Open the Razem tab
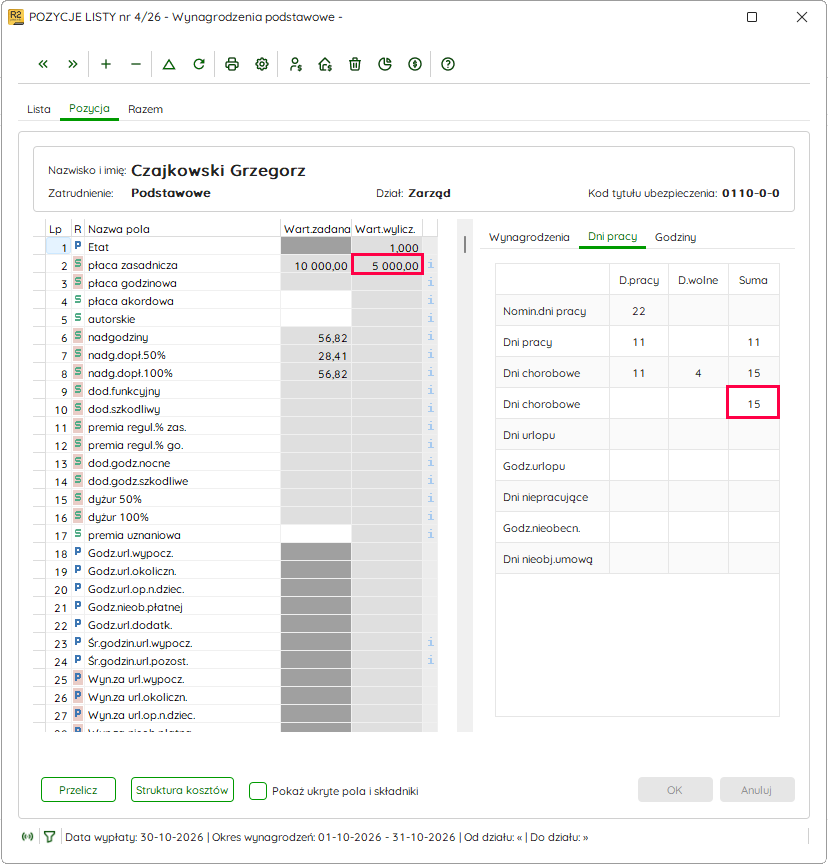Image resolution: width=828 pixels, height=864 pixels. (x=145, y=109)
